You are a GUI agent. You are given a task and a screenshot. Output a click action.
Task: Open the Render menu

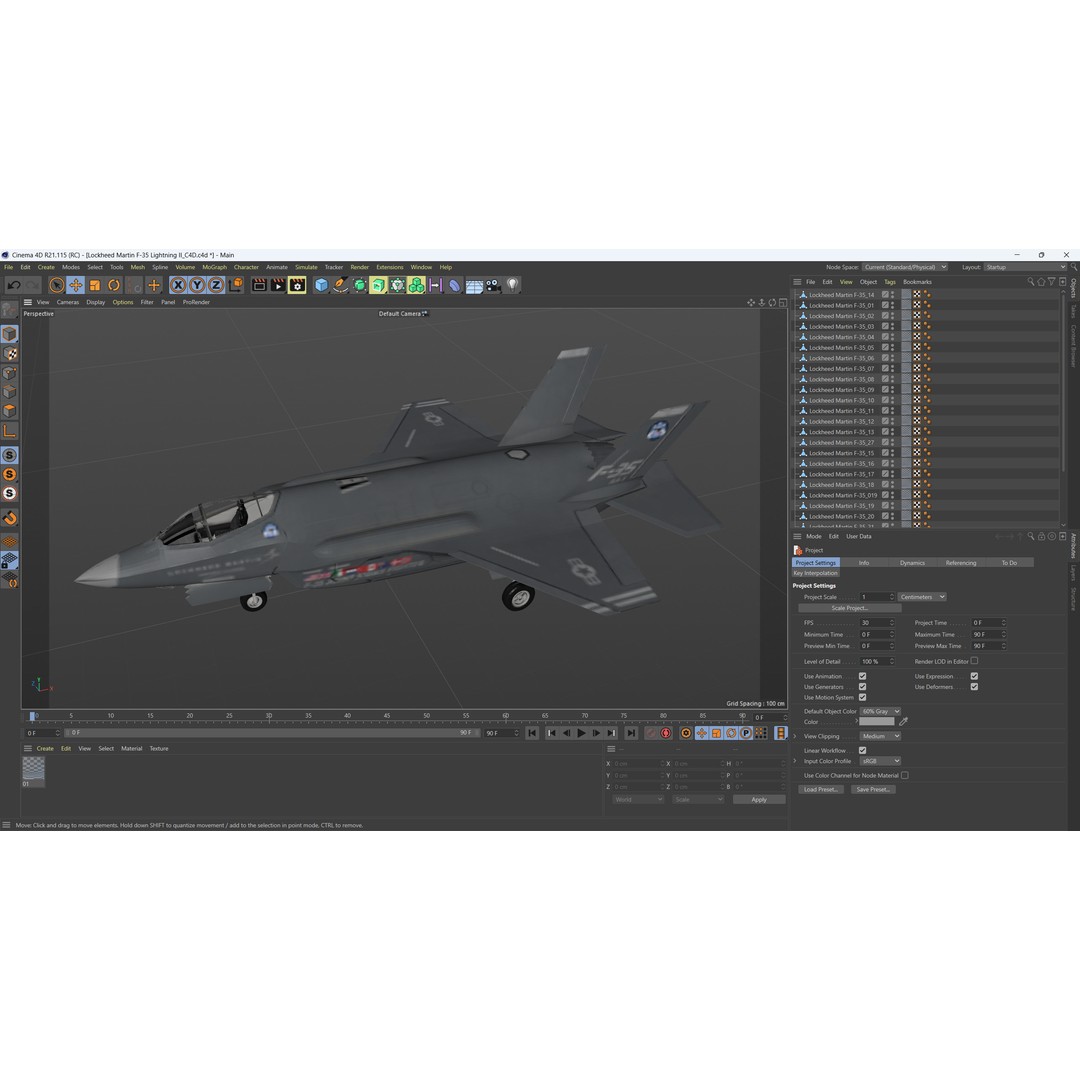360,267
